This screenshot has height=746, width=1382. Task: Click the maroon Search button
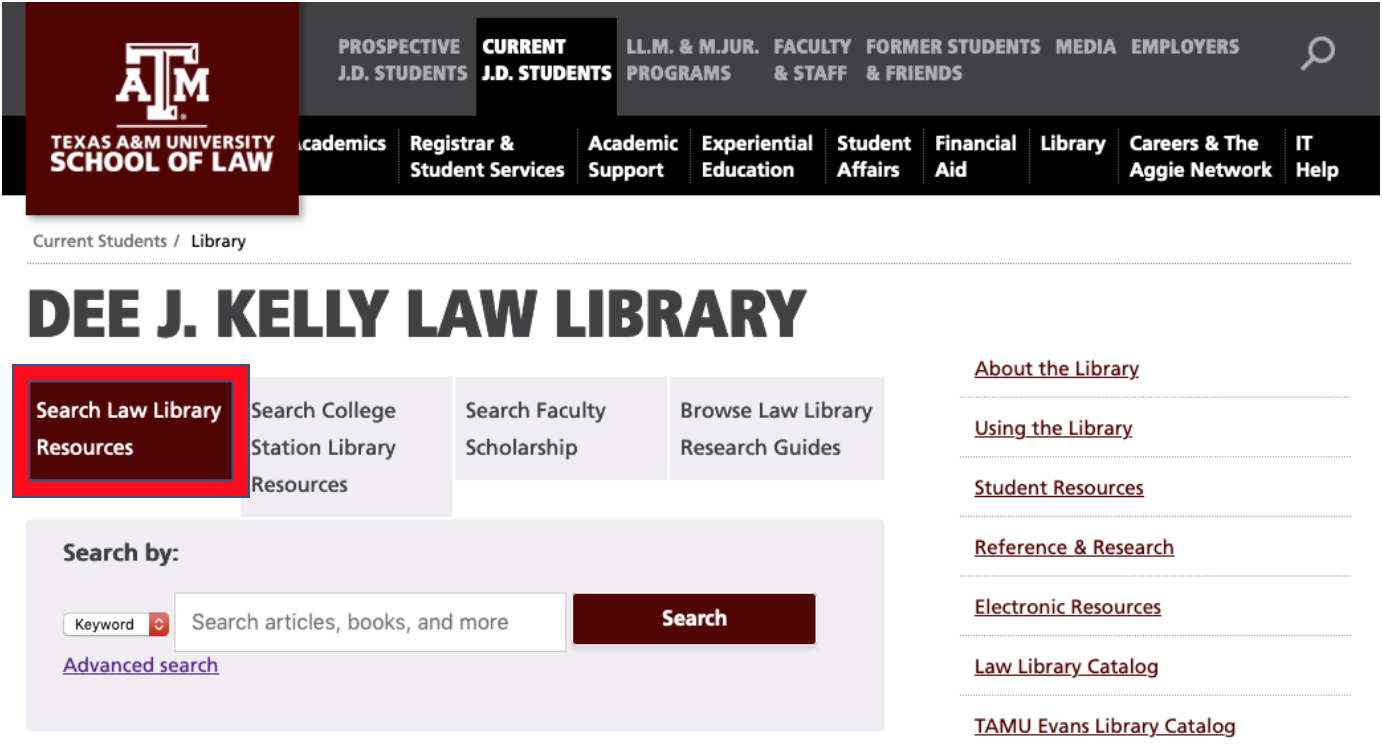tap(694, 618)
